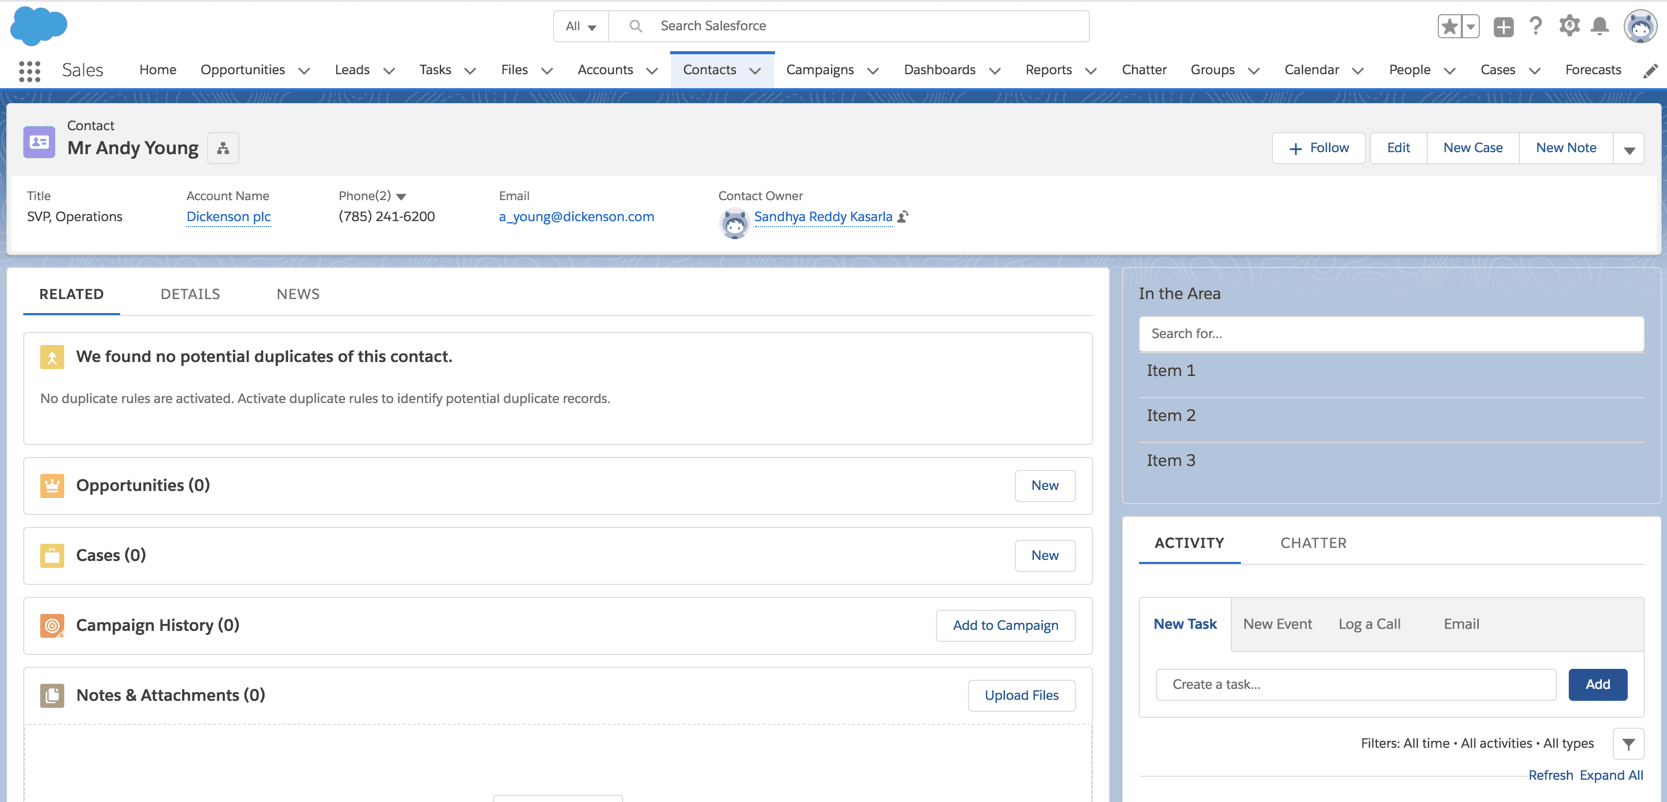Click the Expand All link
Image resolution: width=1667 pixels, height=802 pixels.
[1611, 776]
